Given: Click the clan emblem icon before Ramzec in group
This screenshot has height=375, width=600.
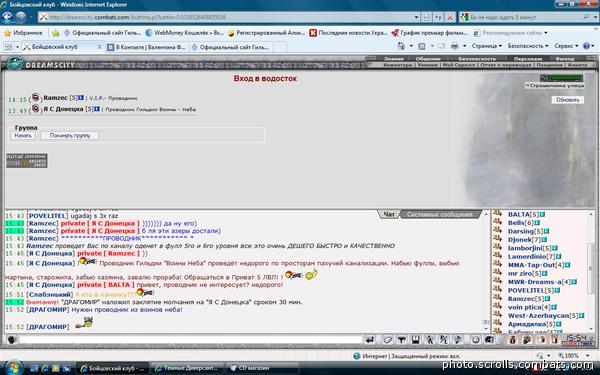Looking at the screenshot, I should 35,98.
